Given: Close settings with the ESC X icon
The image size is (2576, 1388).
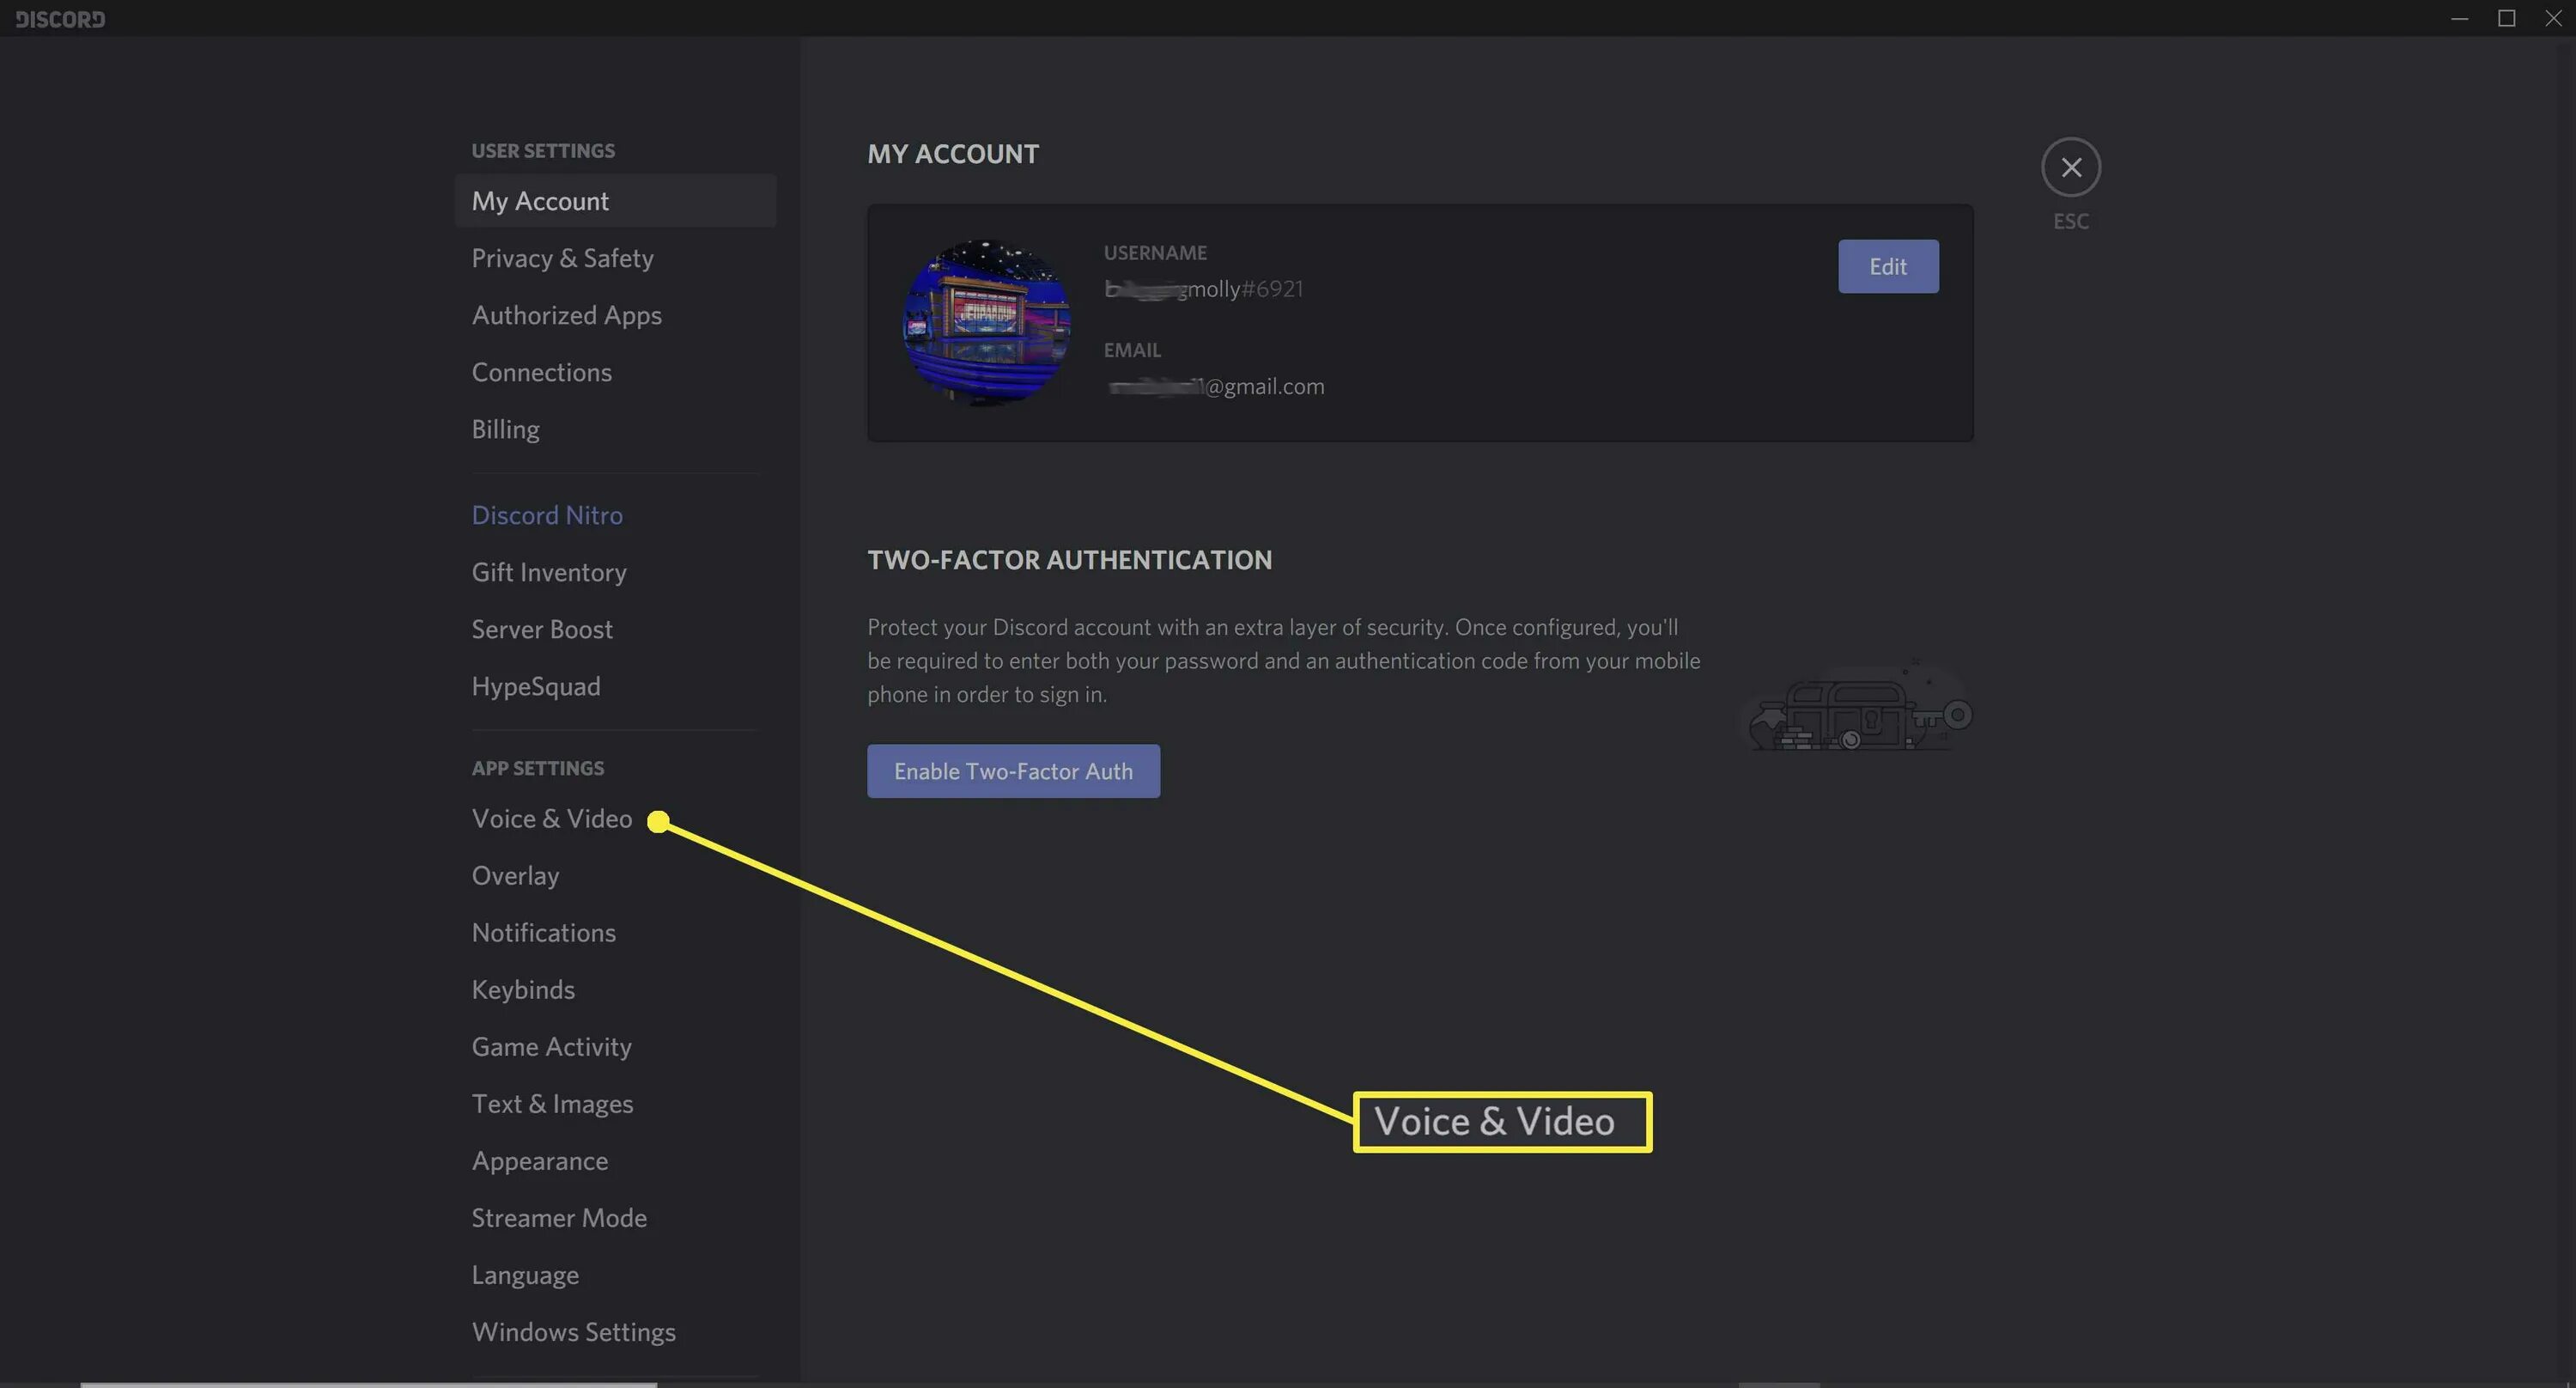Looking at the screenshot, I should (x=2070, y=167).
